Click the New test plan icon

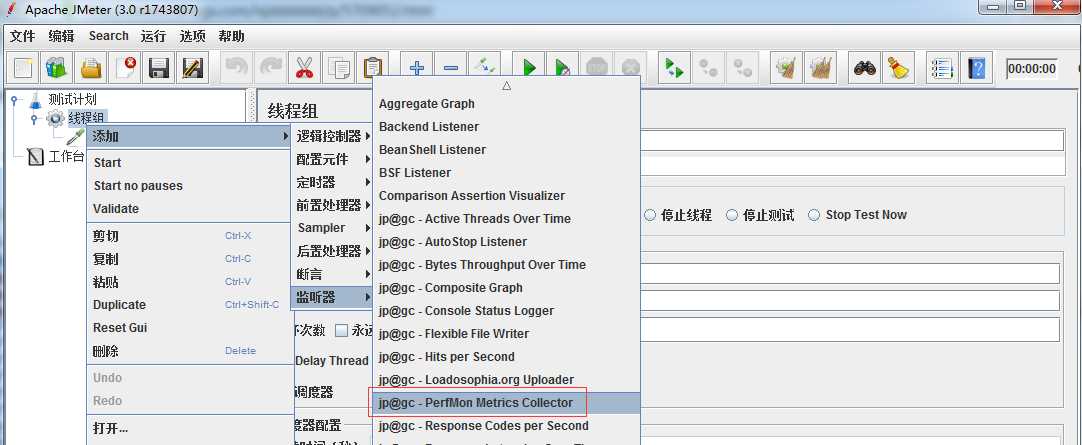click(23, 68)
